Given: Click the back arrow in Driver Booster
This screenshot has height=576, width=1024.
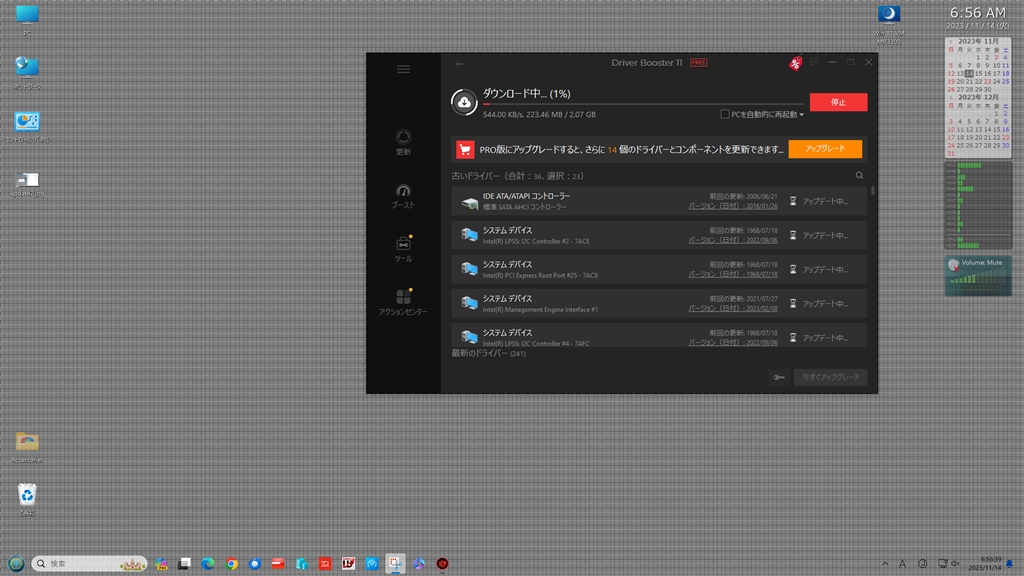Looking at the screenshot, I should click(x=460, y=64).
